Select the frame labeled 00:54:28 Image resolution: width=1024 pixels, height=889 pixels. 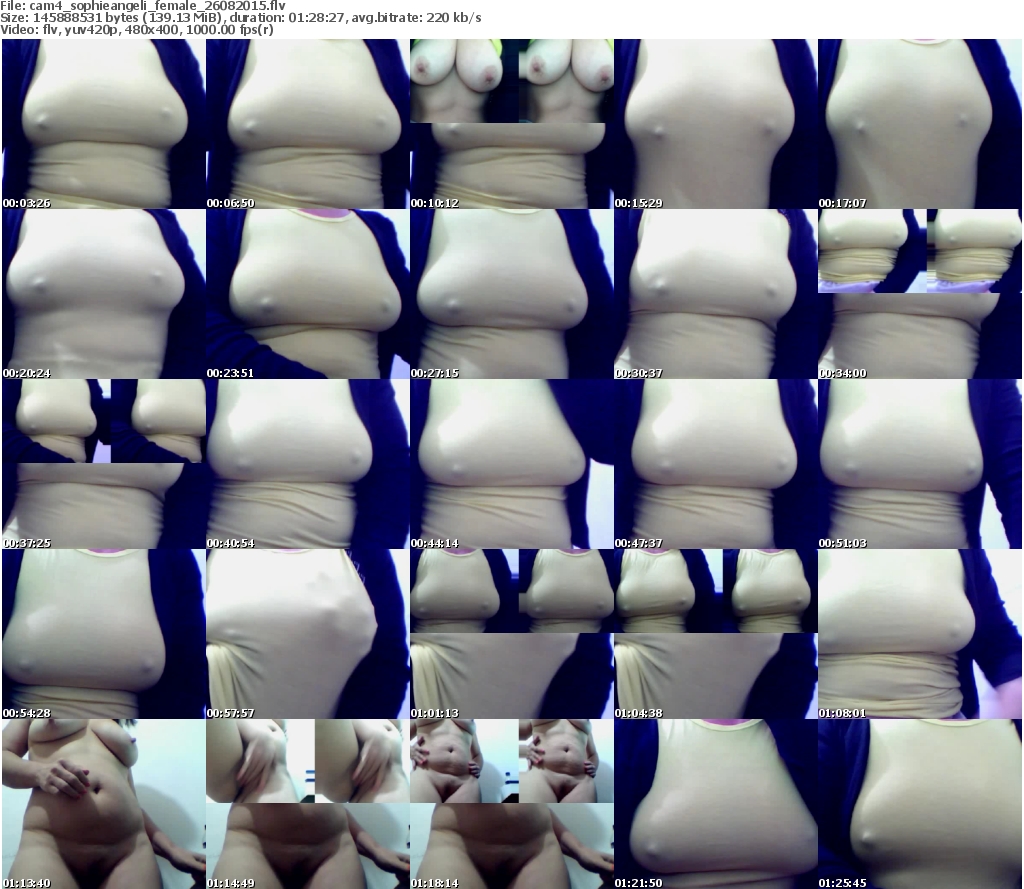[x=104, y=634]
